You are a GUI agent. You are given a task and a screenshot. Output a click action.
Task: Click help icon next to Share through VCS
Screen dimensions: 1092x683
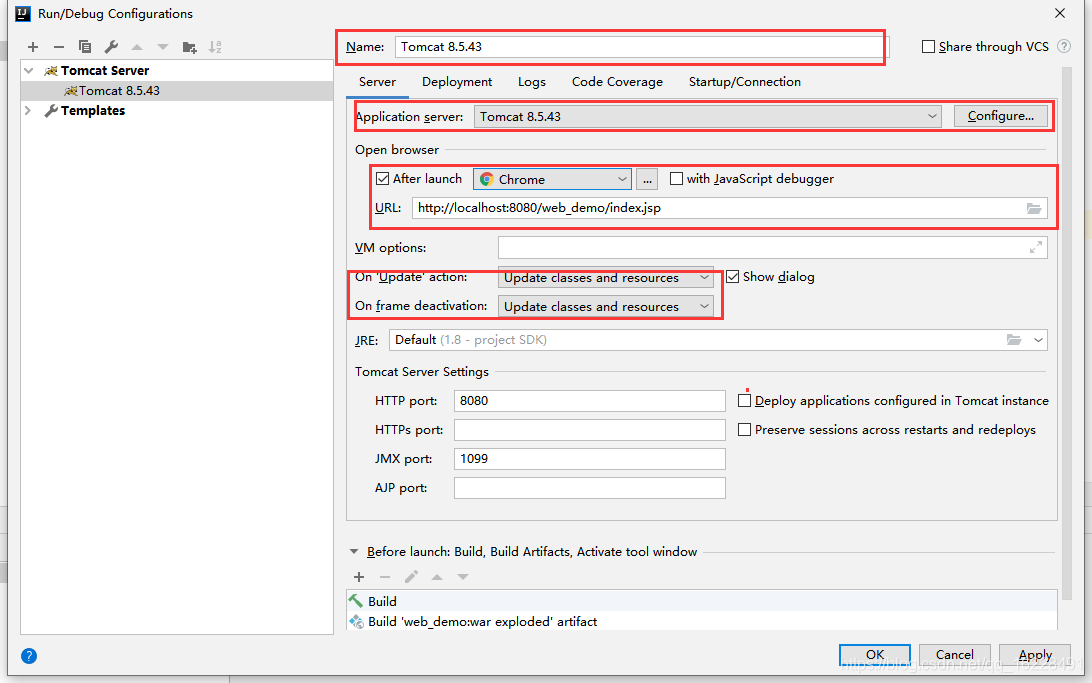point(1063,46)
